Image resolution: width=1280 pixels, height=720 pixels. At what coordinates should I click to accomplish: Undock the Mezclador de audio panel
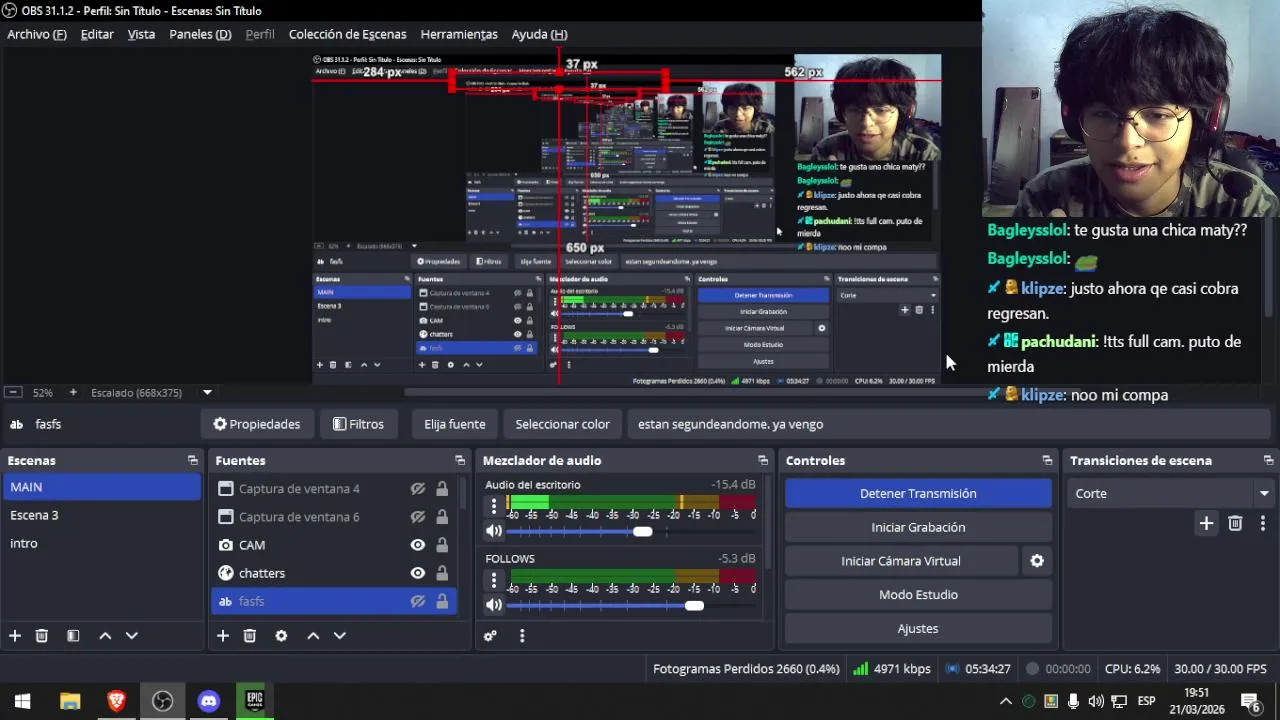[x=763, y=460]
